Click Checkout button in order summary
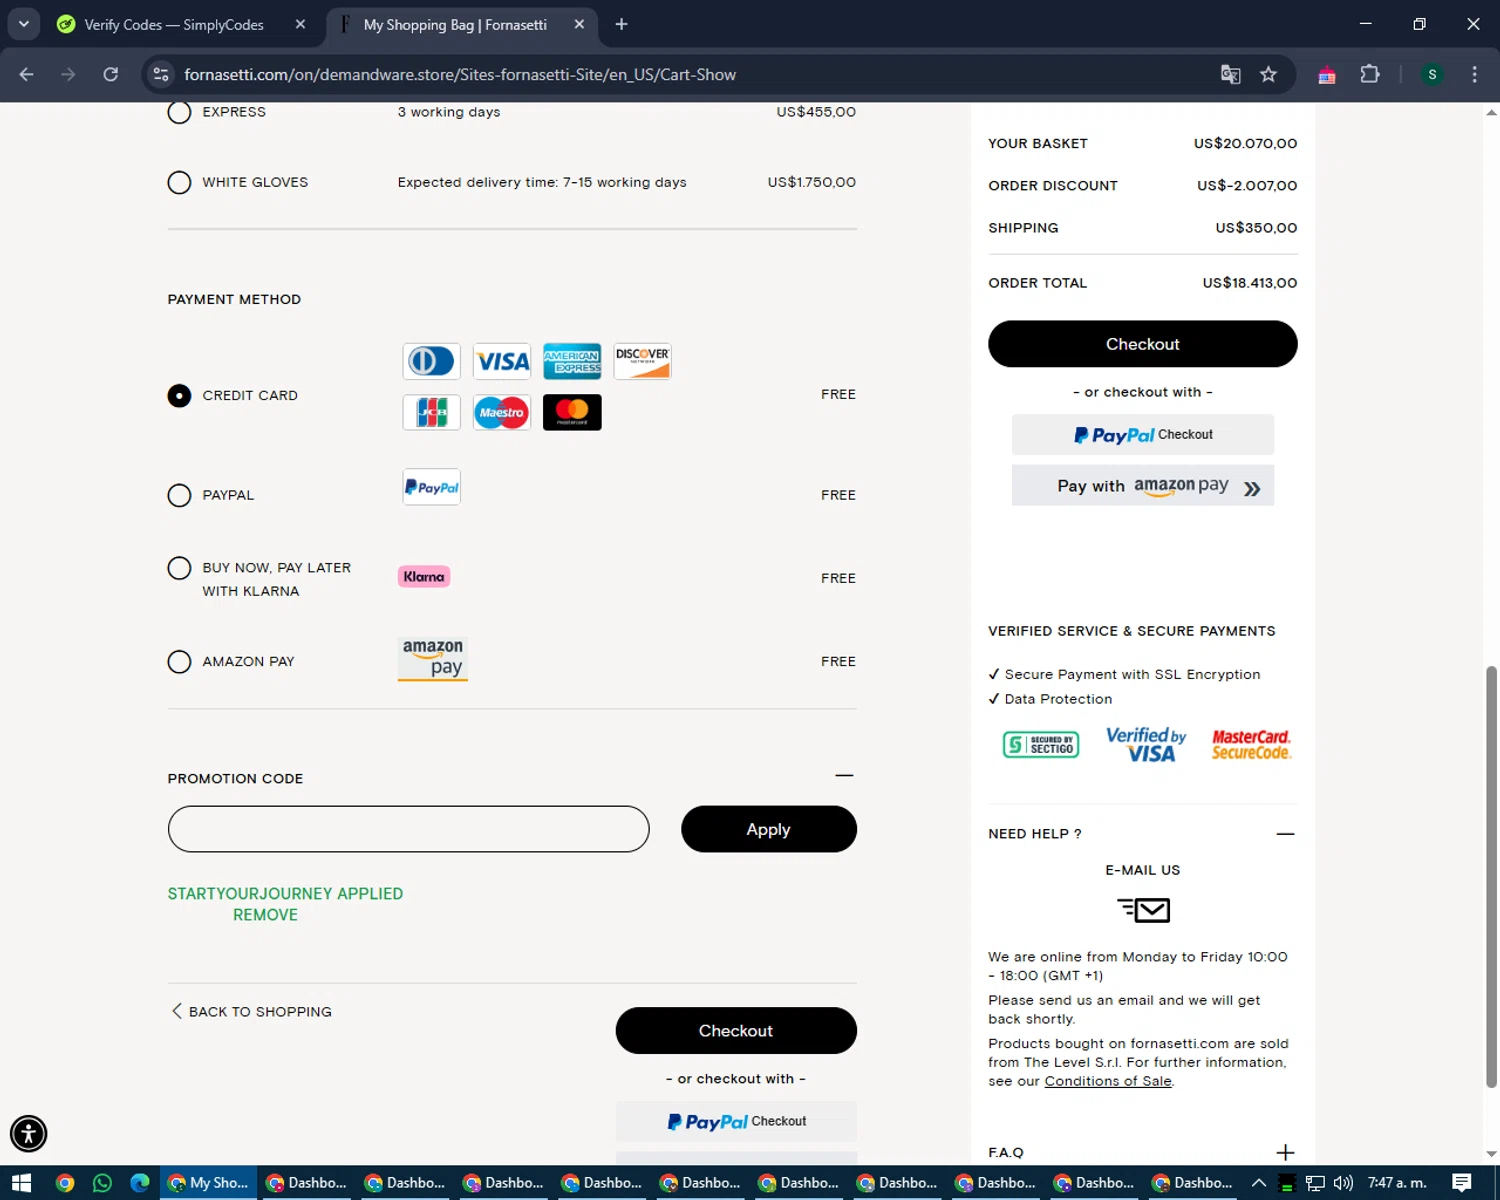The image size is (1500, 1200). (1142, 344)
